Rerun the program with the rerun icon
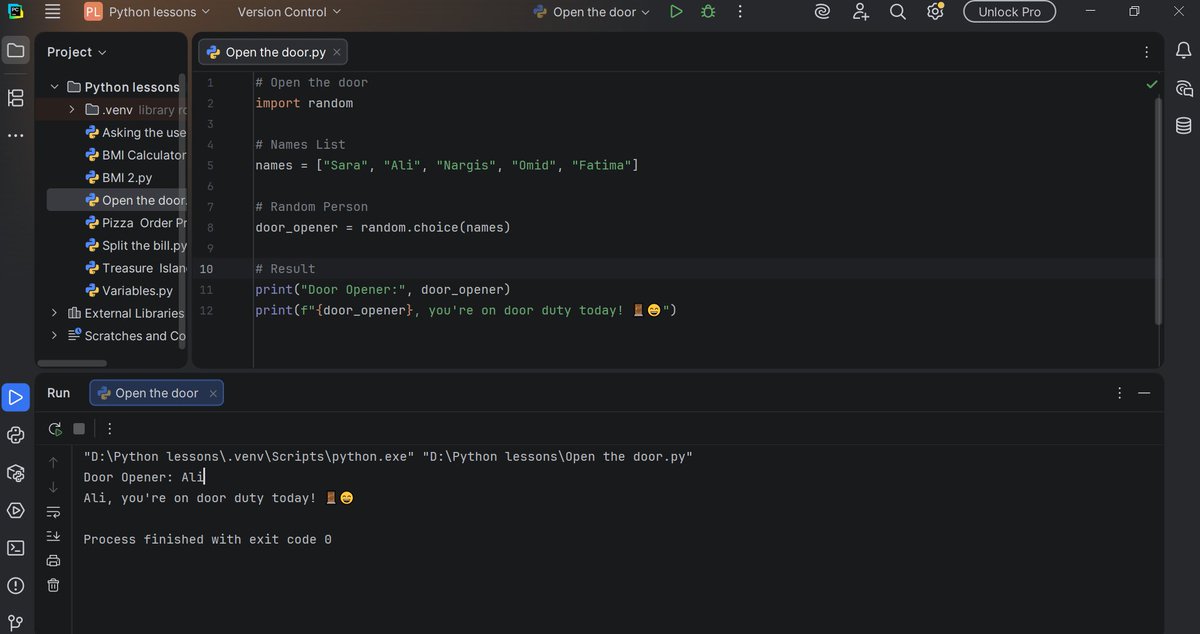 pyautogui.click(x=55, y=429)
